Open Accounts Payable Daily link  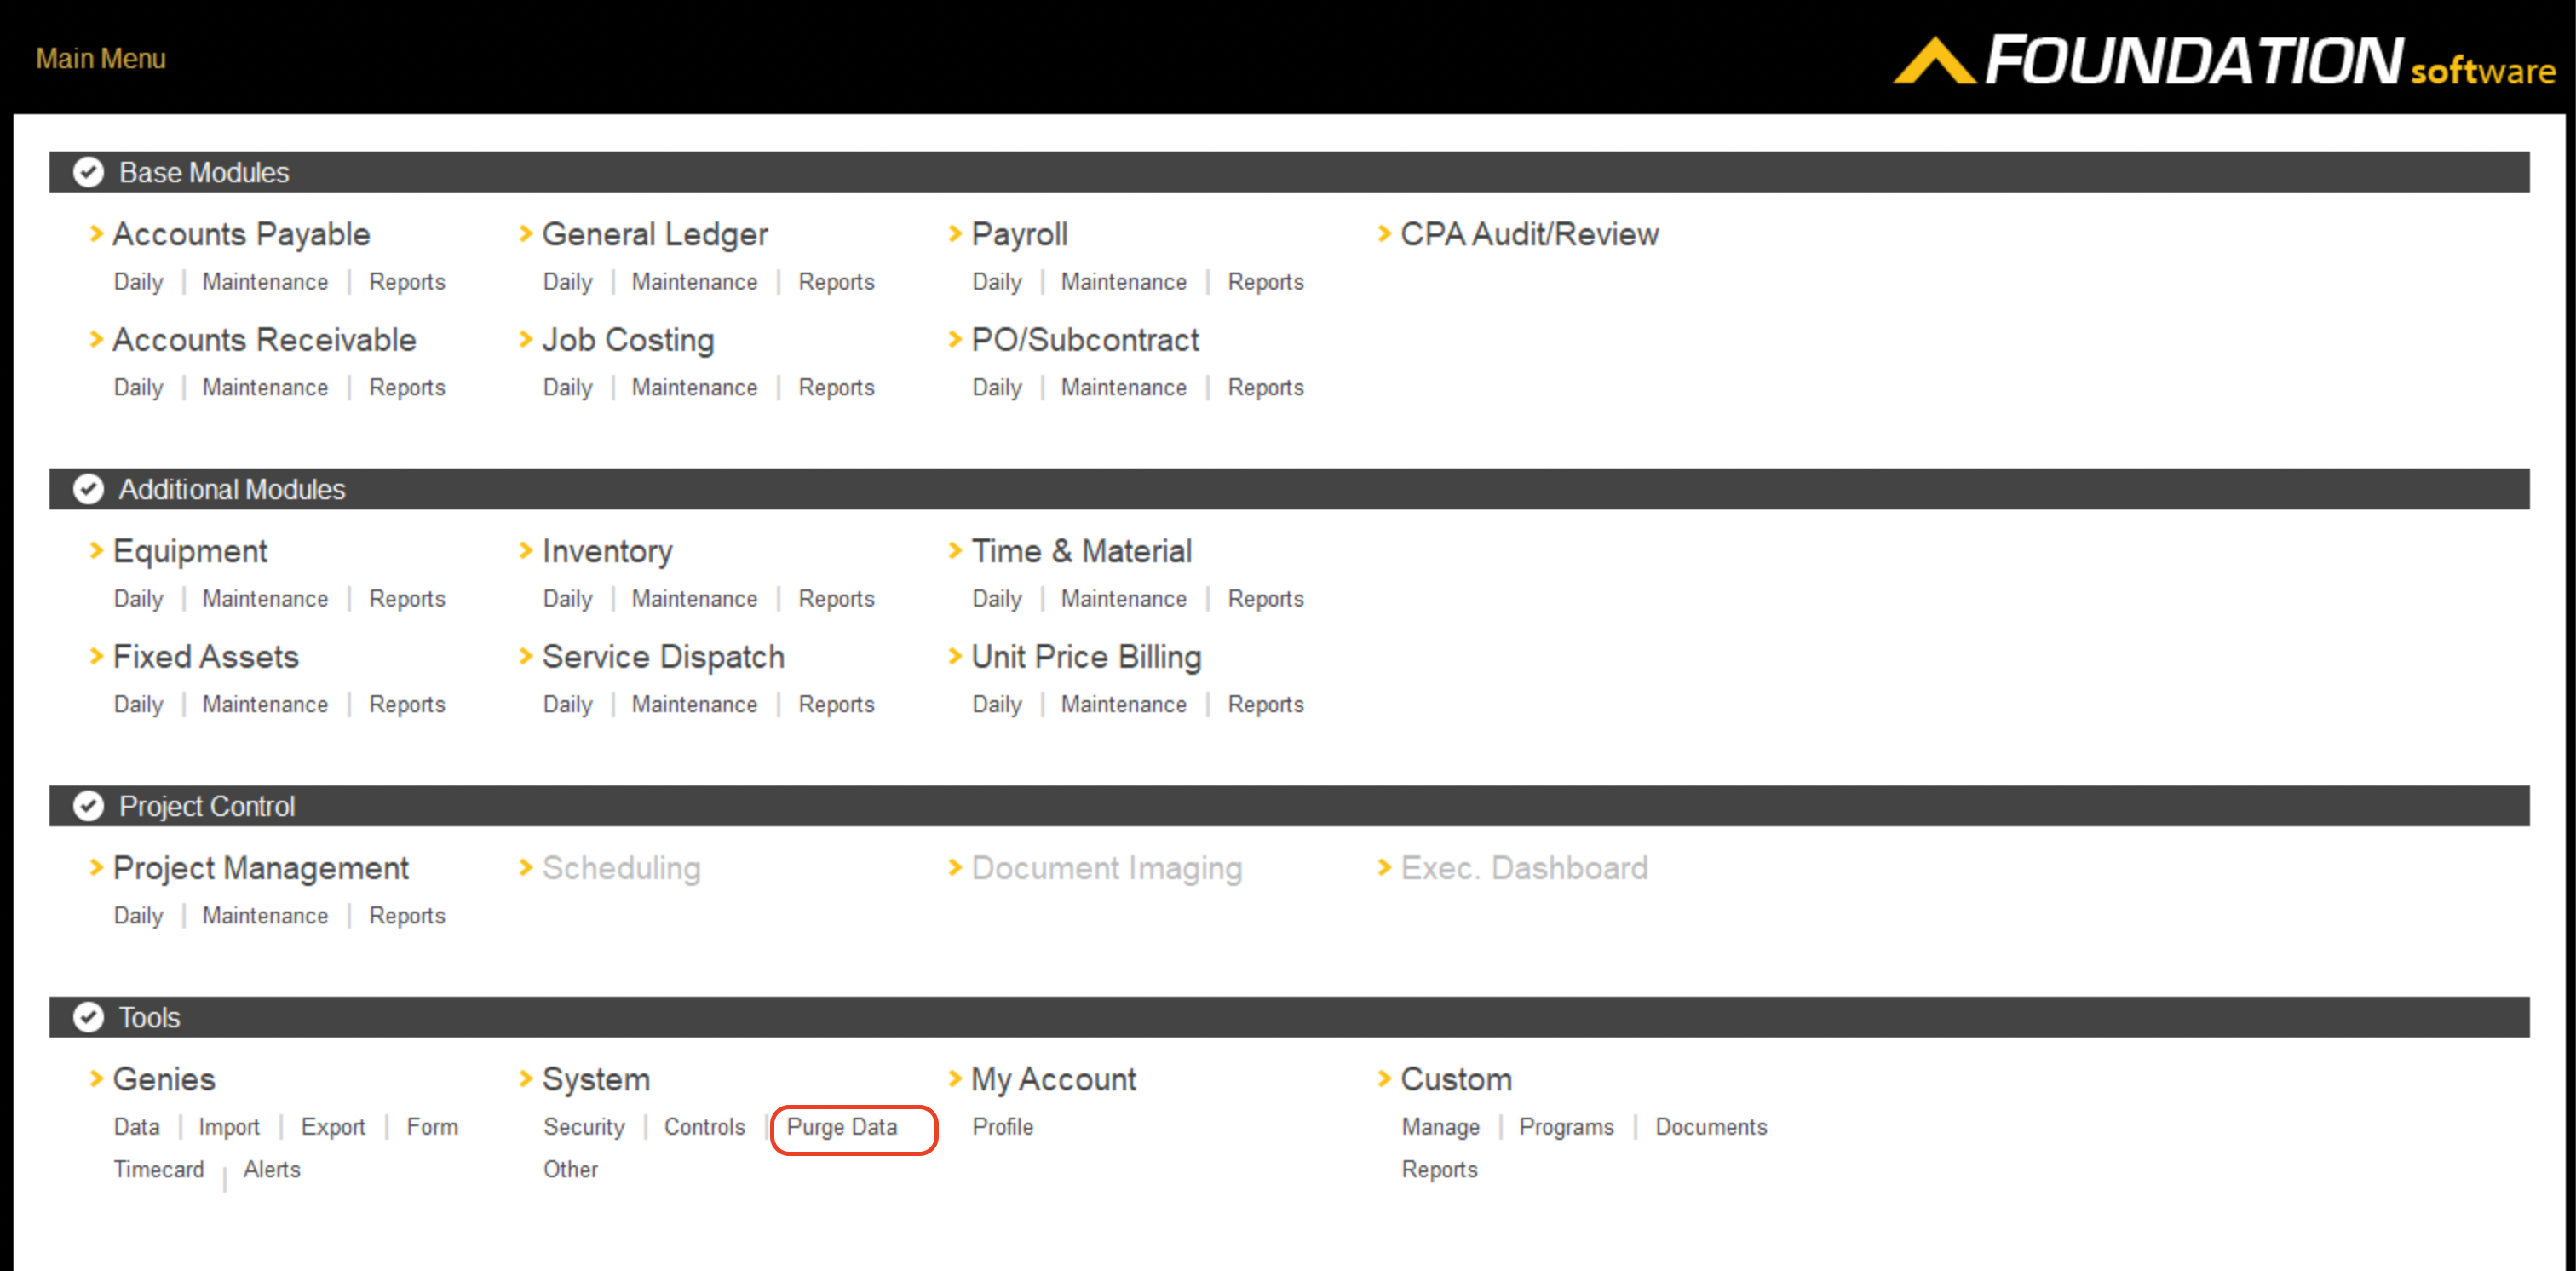[138, 282]
